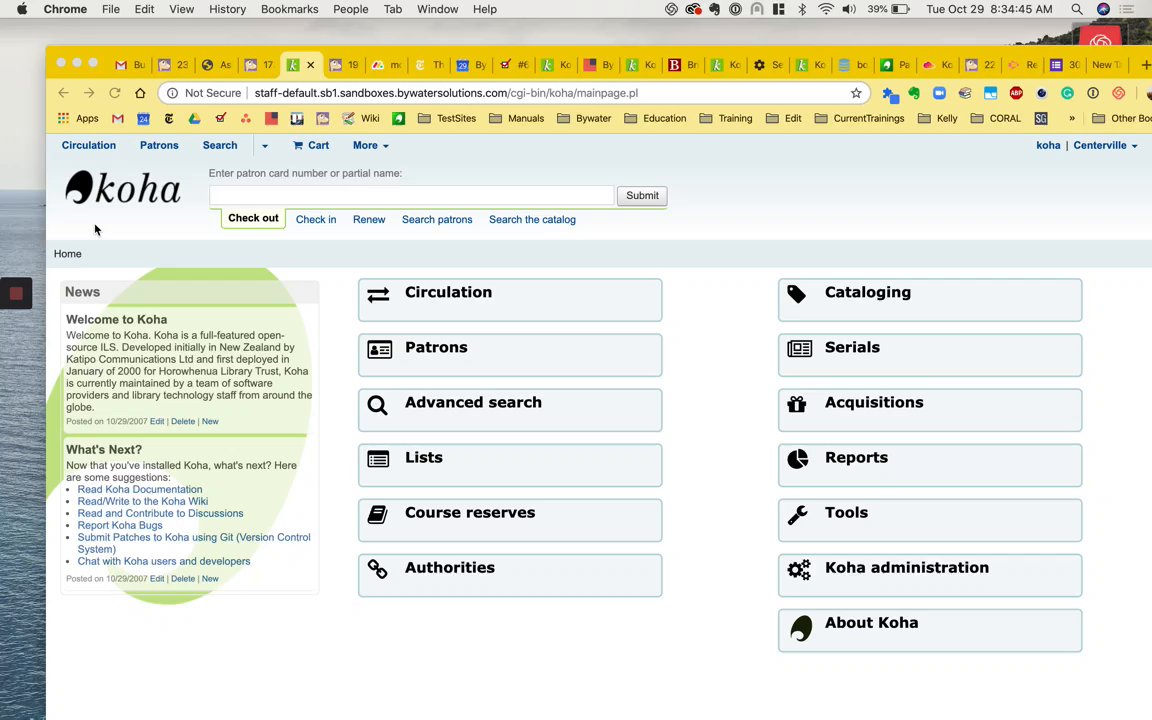The image size is (1152, 720).
Task: Open Patrons in the top navigation
Action: pos(159,145)
